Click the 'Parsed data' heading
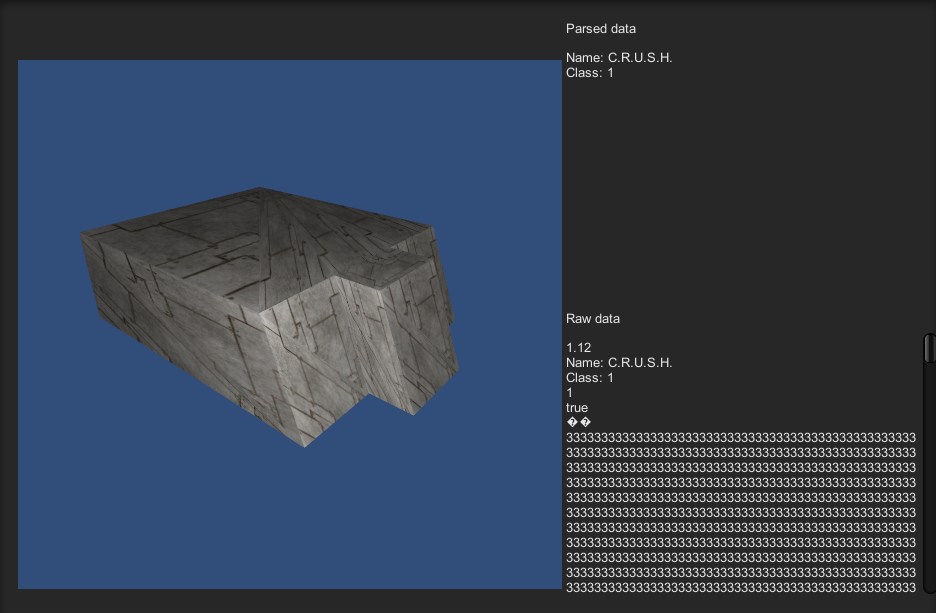Viewport: 936px width, 613px height. (x=601, y=29)
